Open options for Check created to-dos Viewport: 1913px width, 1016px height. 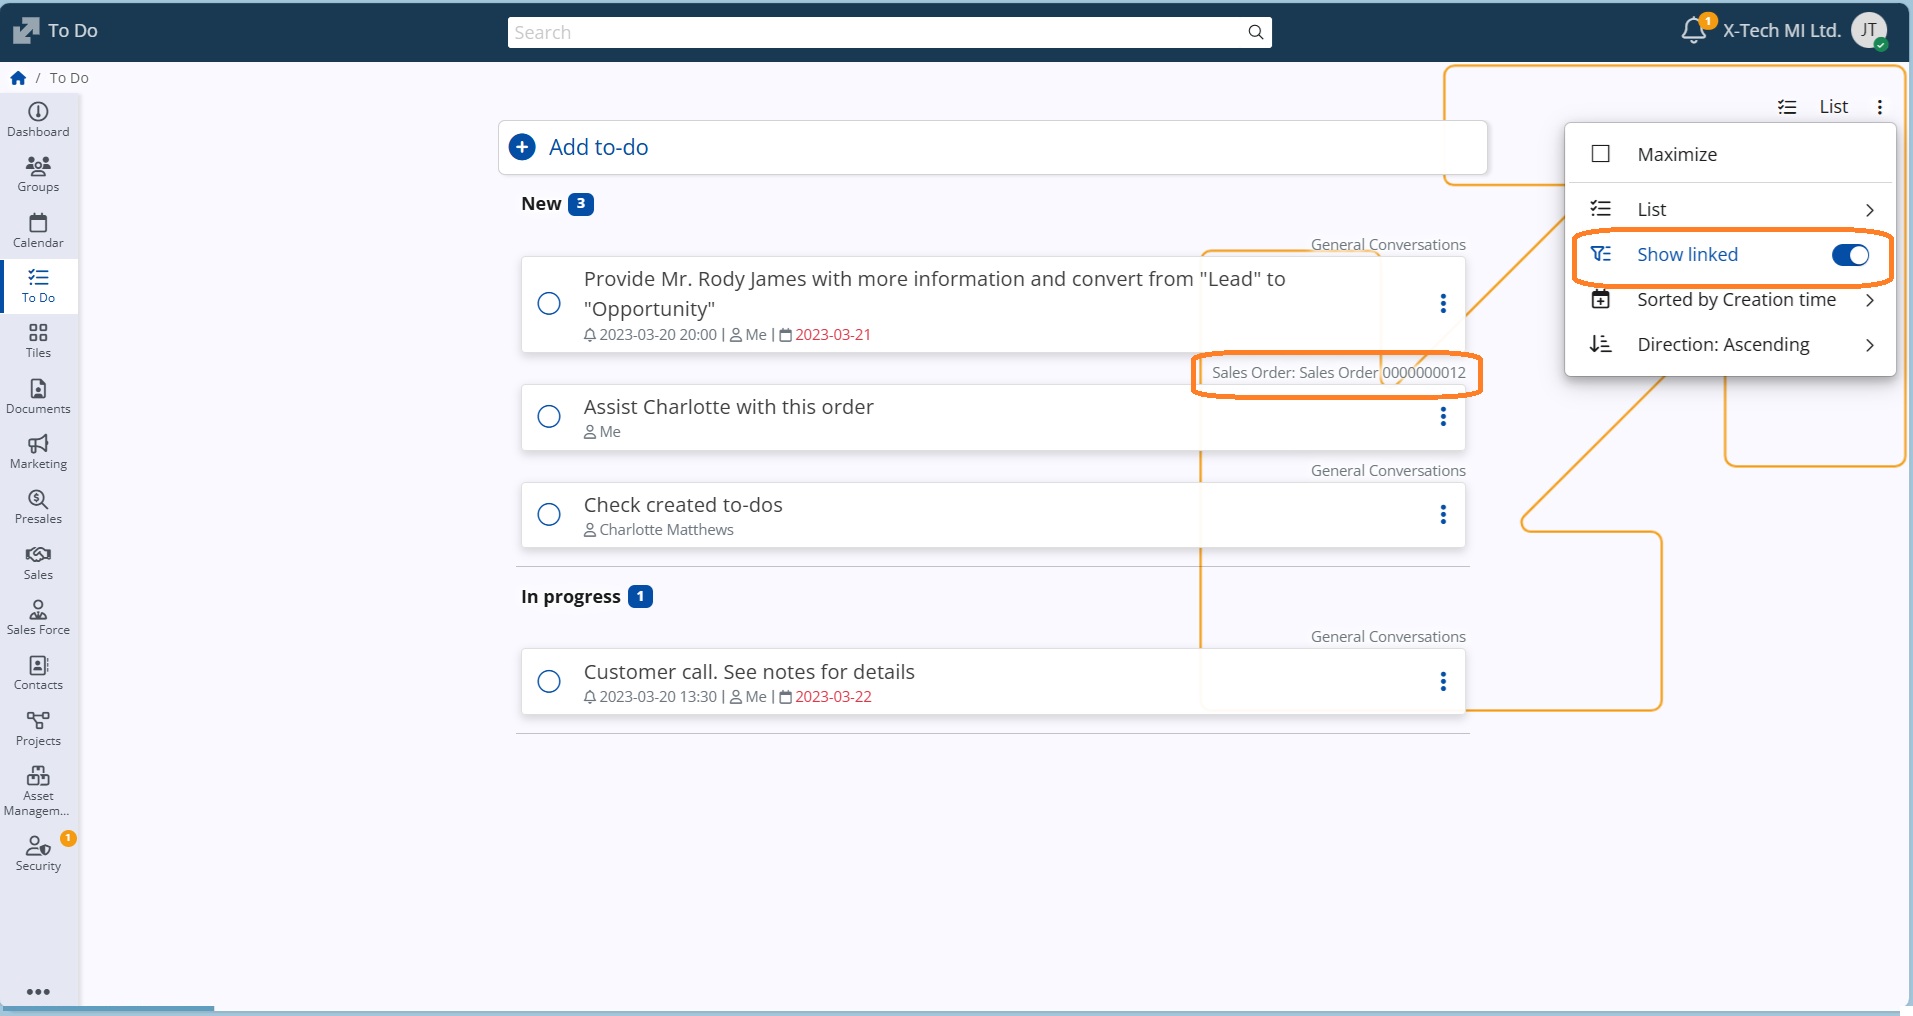point(1443,514)
